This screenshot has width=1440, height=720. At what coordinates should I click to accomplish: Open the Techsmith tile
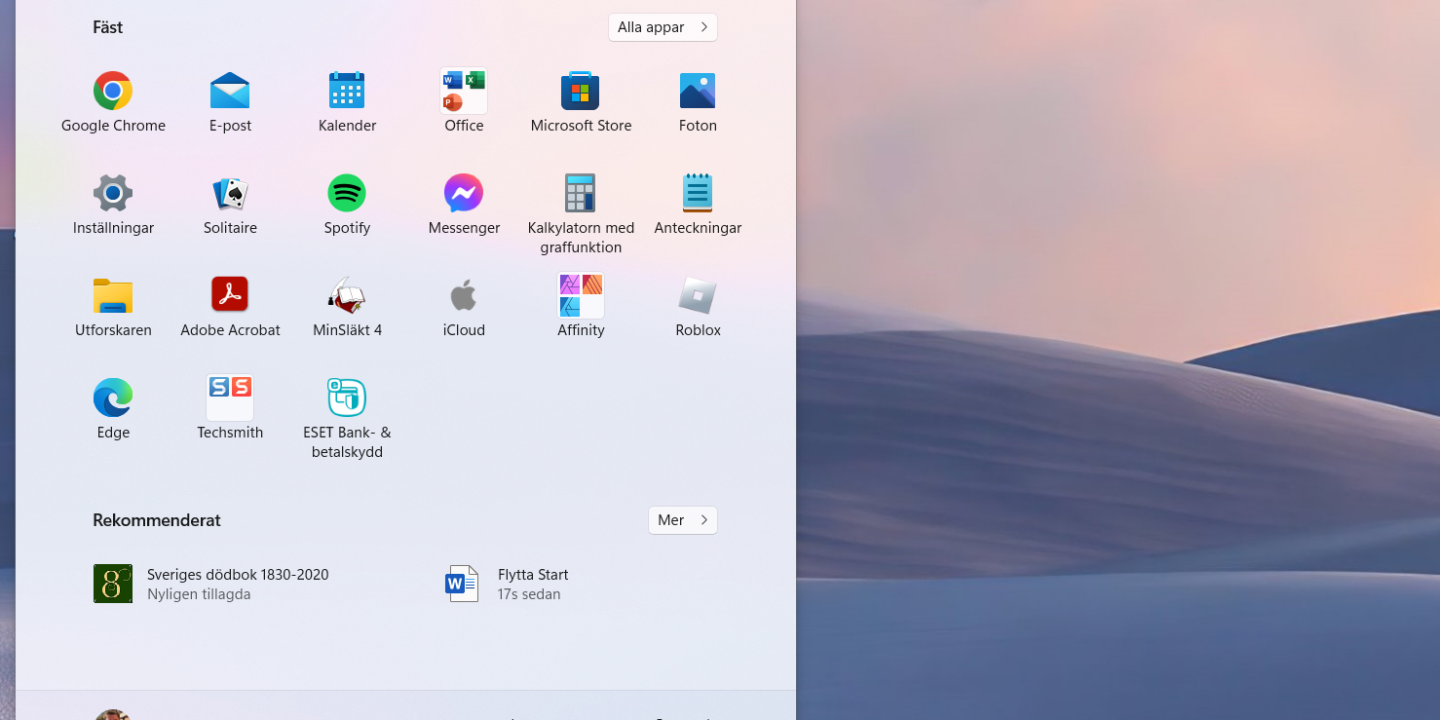[x=230, y=408]
